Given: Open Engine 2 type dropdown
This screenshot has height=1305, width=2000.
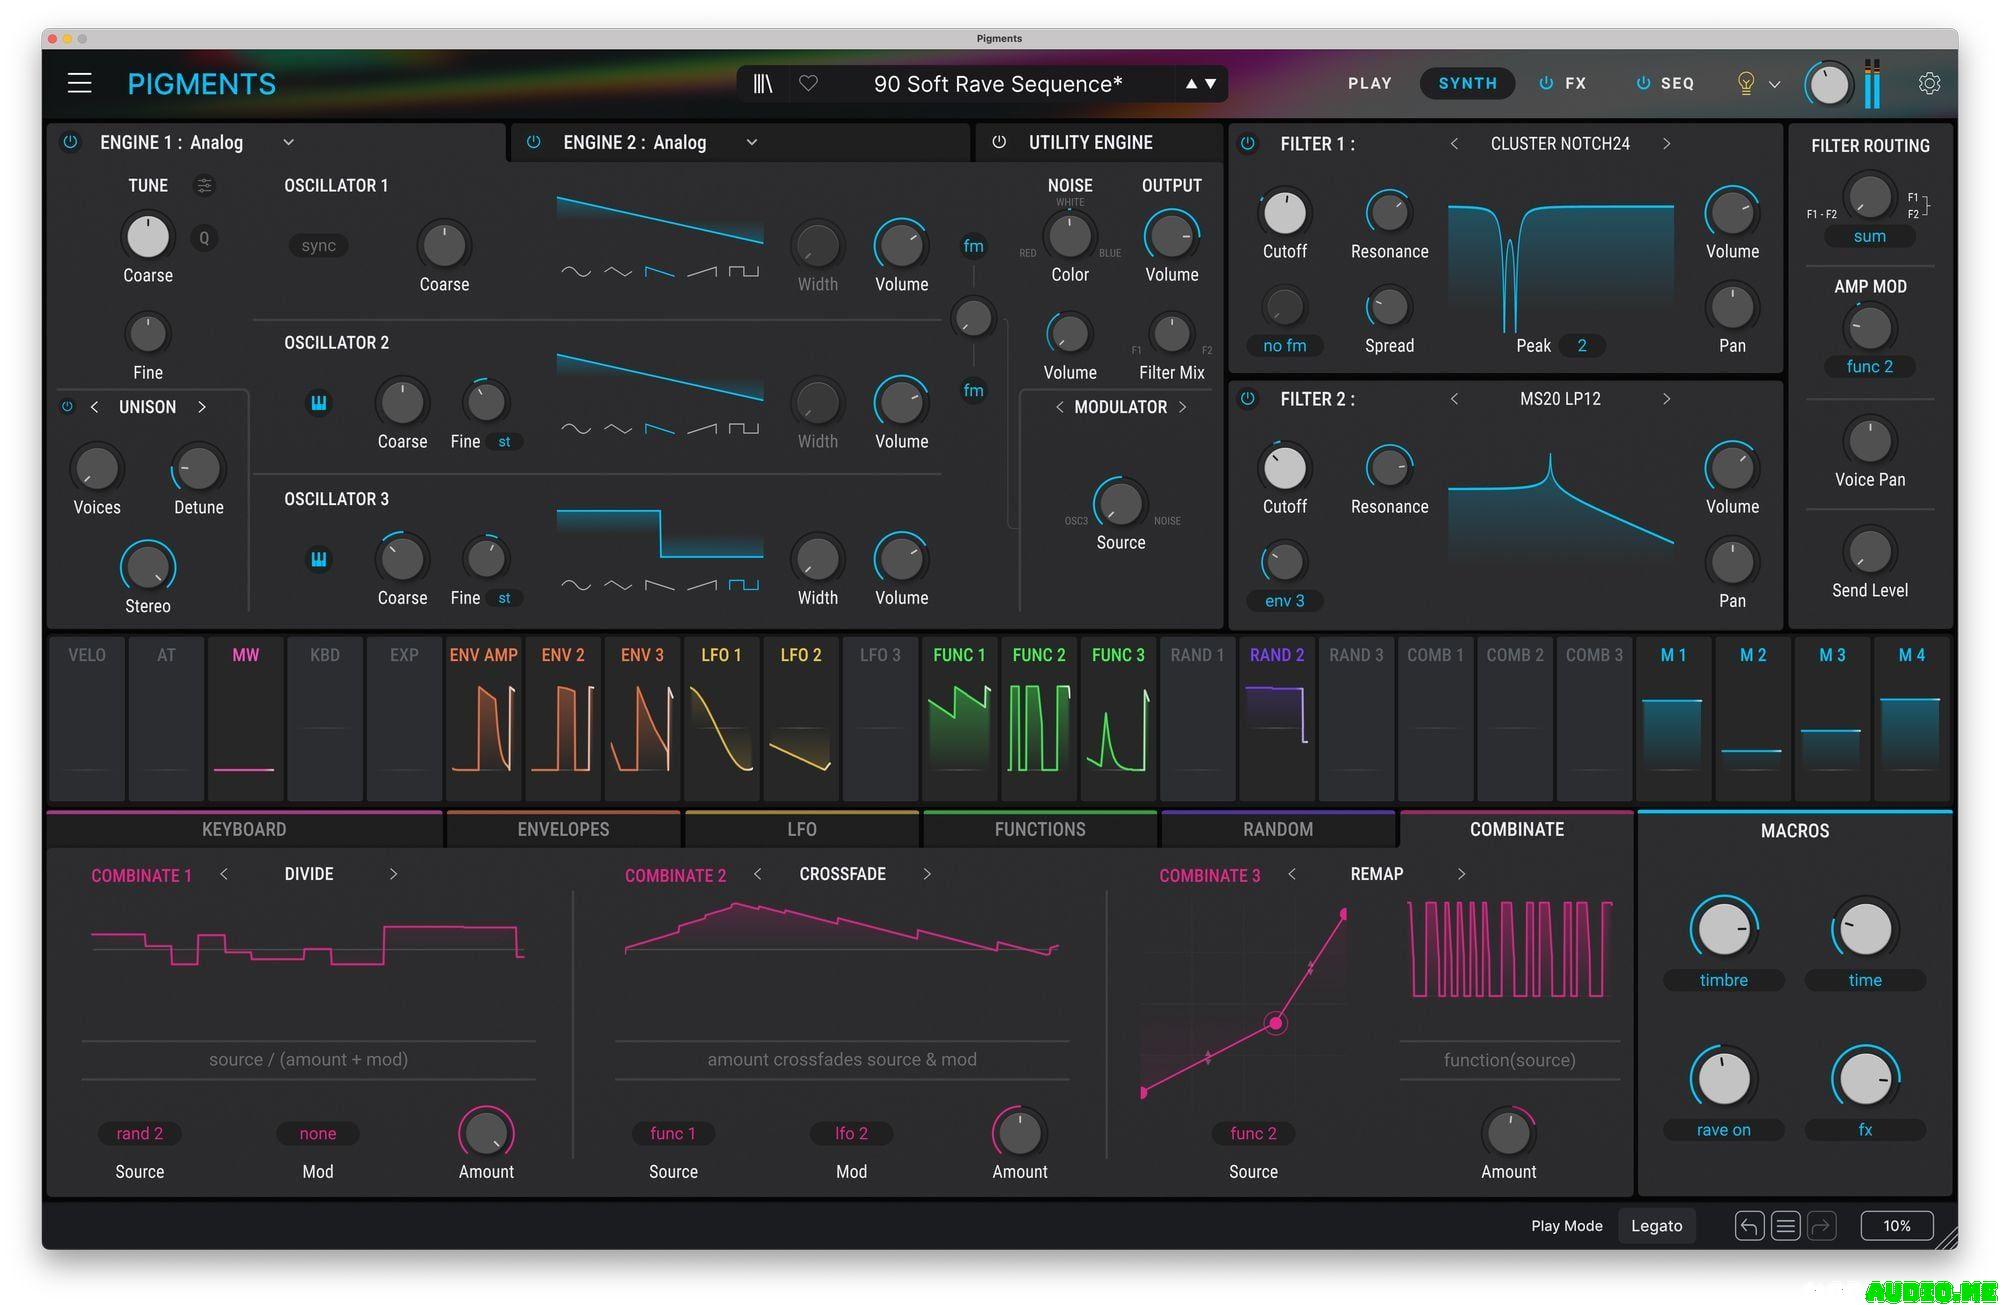Looking at the screenshot, I should click(x=752, y=142).
